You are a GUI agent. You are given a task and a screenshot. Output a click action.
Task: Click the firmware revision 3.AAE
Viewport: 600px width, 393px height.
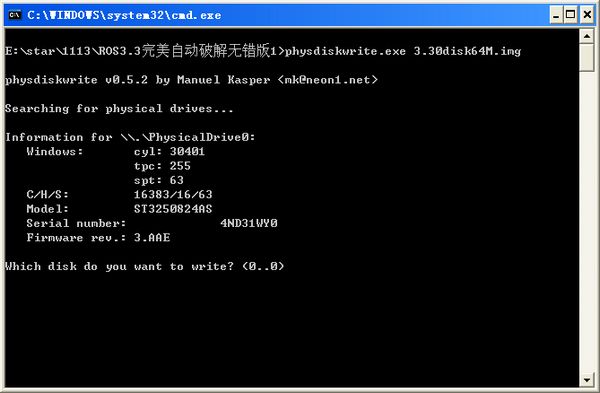click(x=152, y=238)
